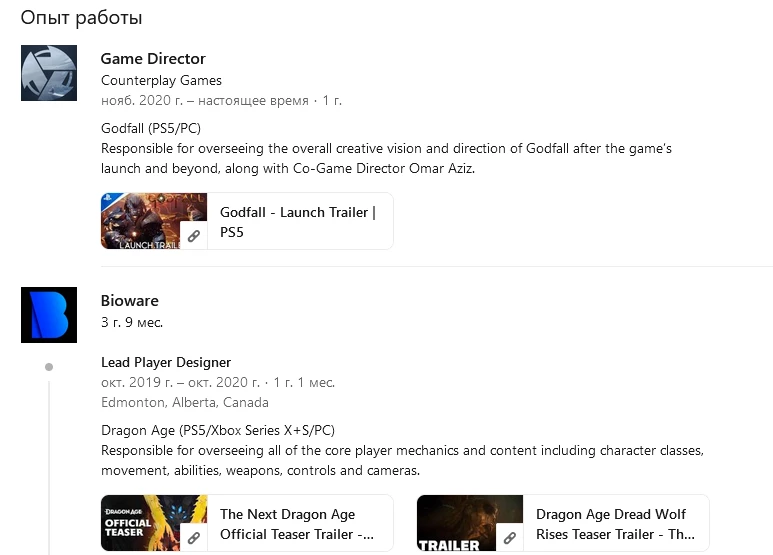Screen dimensions: 773x555
Task: Click the Godfall responsibility description paragraph
Action: pyautogui.click(x=386, y=158)
